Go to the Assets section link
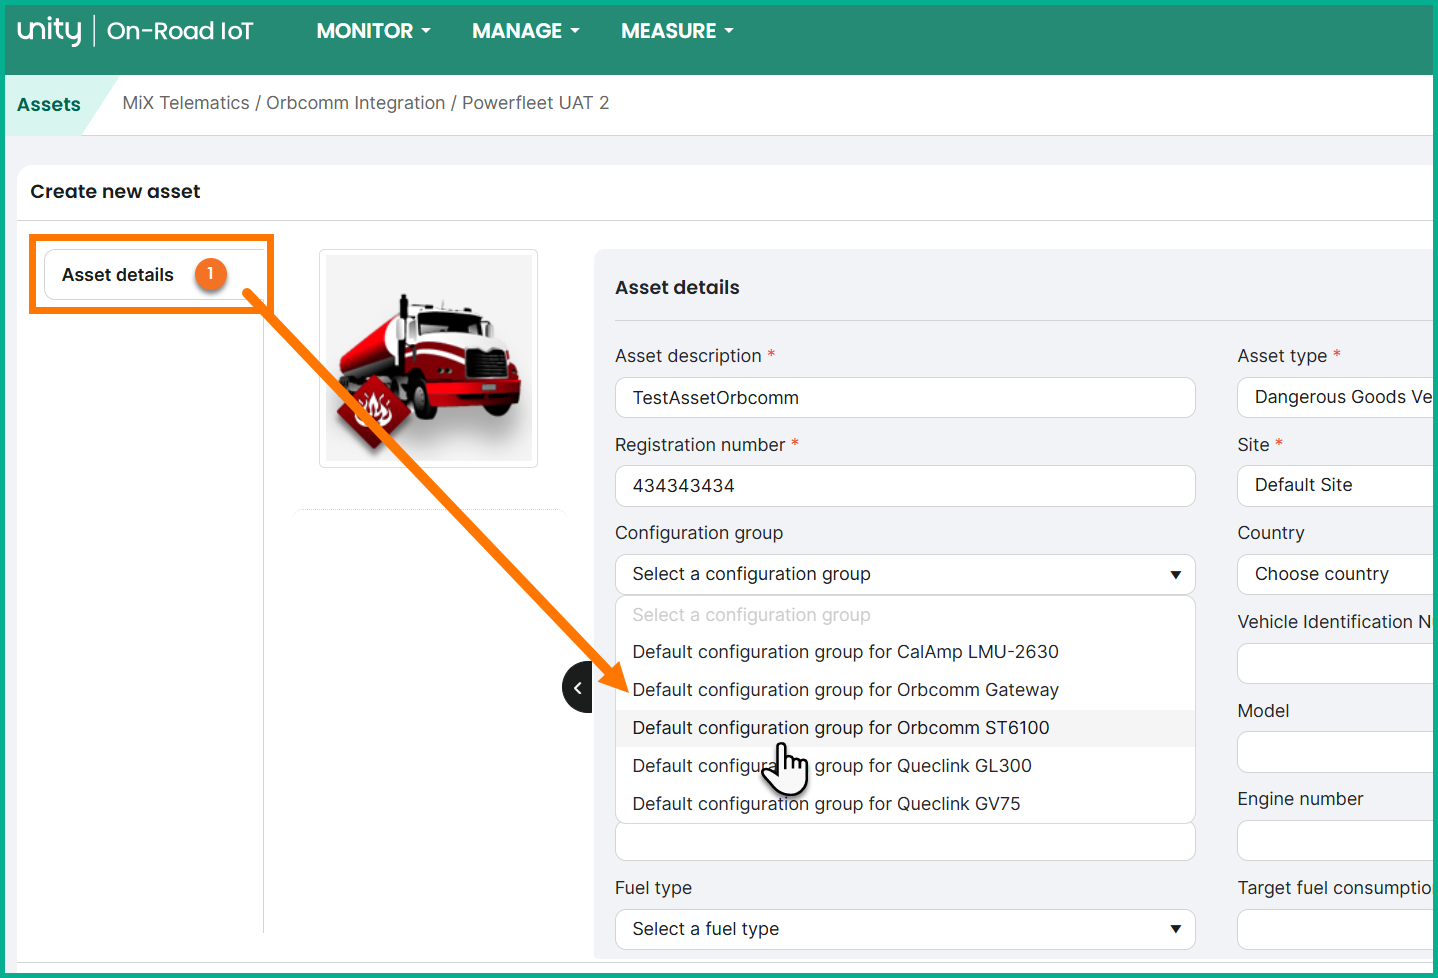Viewport: 1438px width, 978px height. point(49,105)
